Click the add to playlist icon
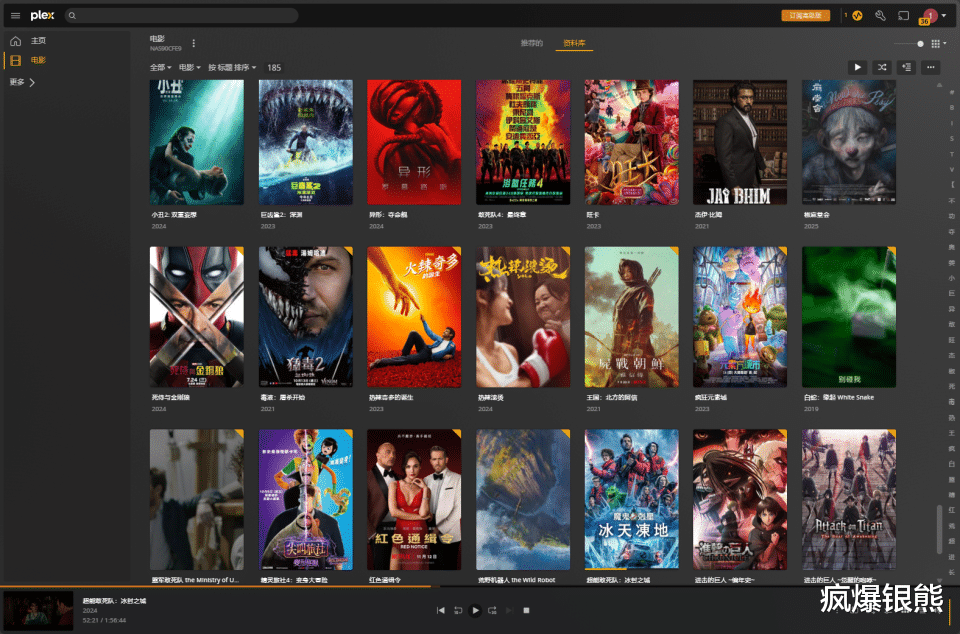Screen dimensions: 960x634 tap(906, 67)
